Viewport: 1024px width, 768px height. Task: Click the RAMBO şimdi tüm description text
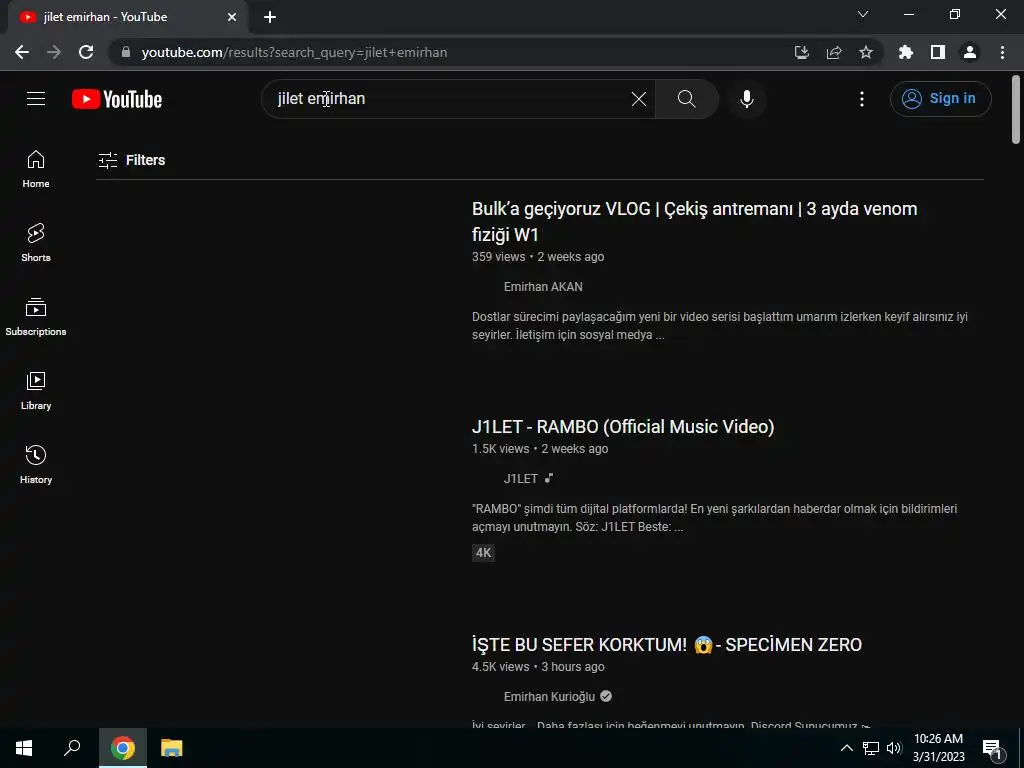pos(714,517)
